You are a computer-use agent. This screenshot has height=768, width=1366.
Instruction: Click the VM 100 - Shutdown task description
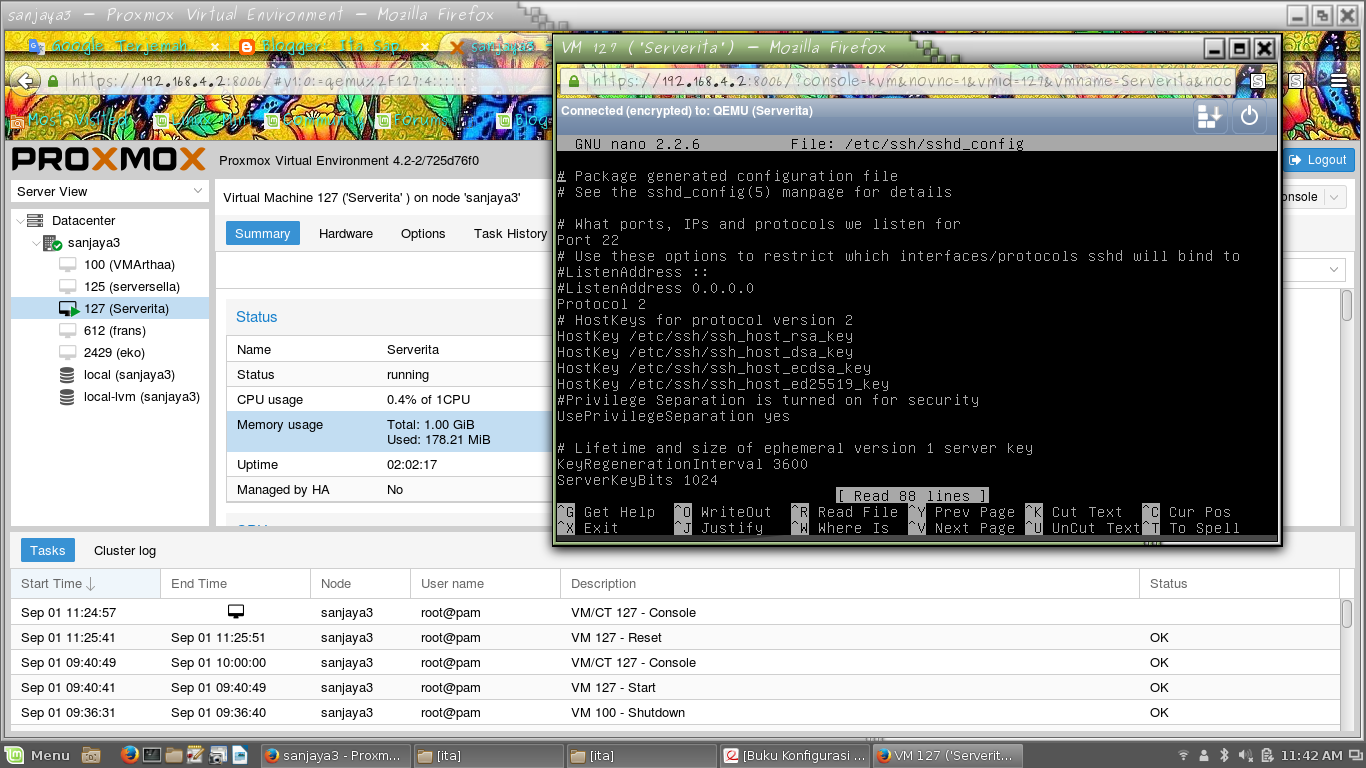coord(628,712)
